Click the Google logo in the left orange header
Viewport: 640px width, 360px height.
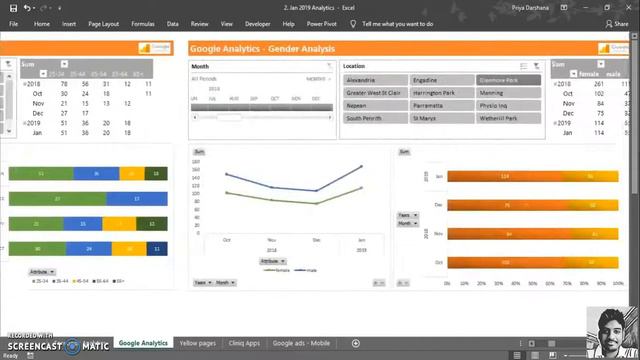pyautogui.click(x=154, y=48)
